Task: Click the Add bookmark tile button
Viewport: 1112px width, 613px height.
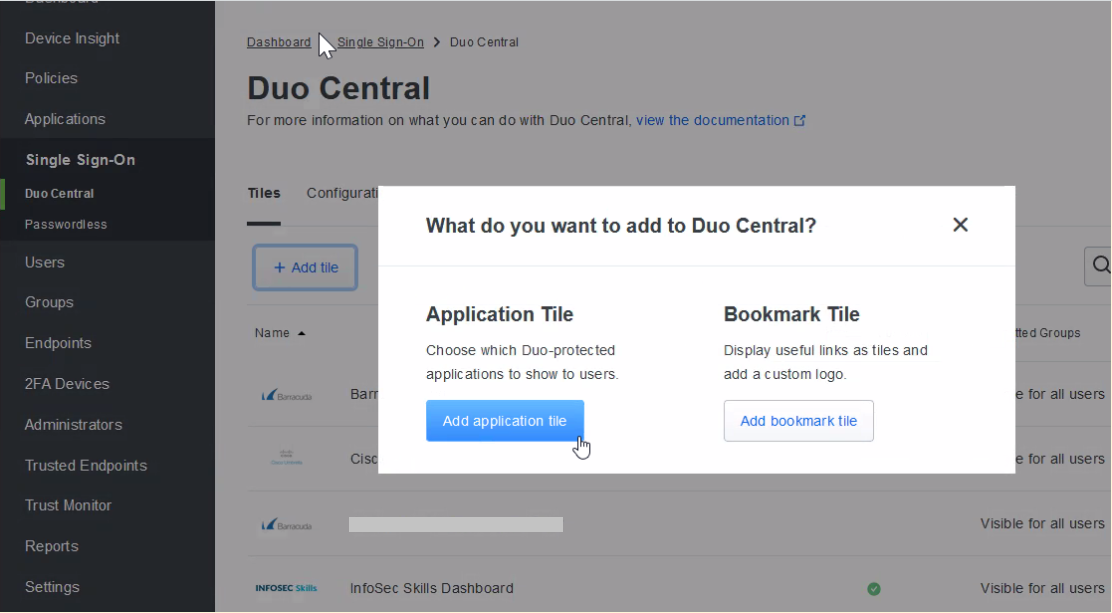Action: [799, 421]
